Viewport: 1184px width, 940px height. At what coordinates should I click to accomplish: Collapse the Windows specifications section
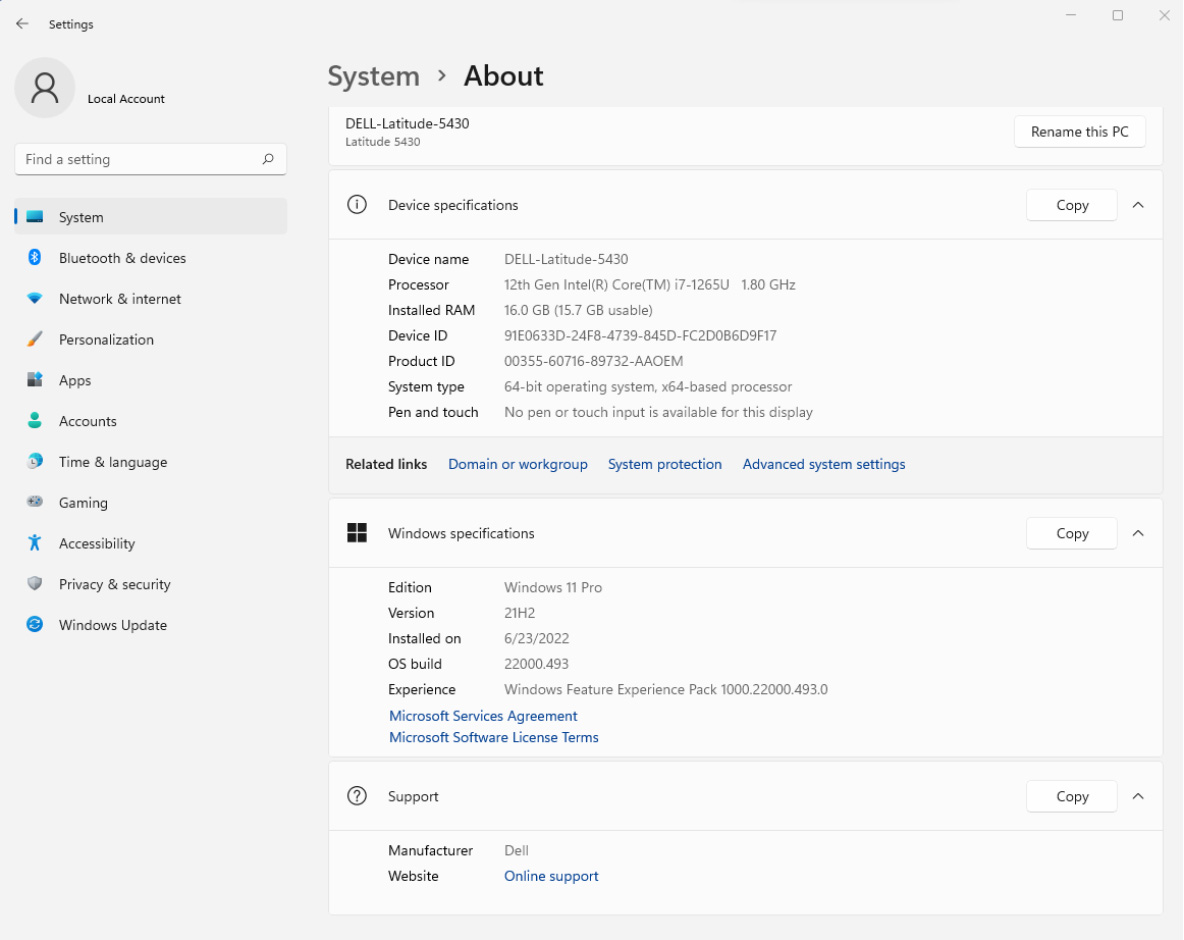[1138, 534]
